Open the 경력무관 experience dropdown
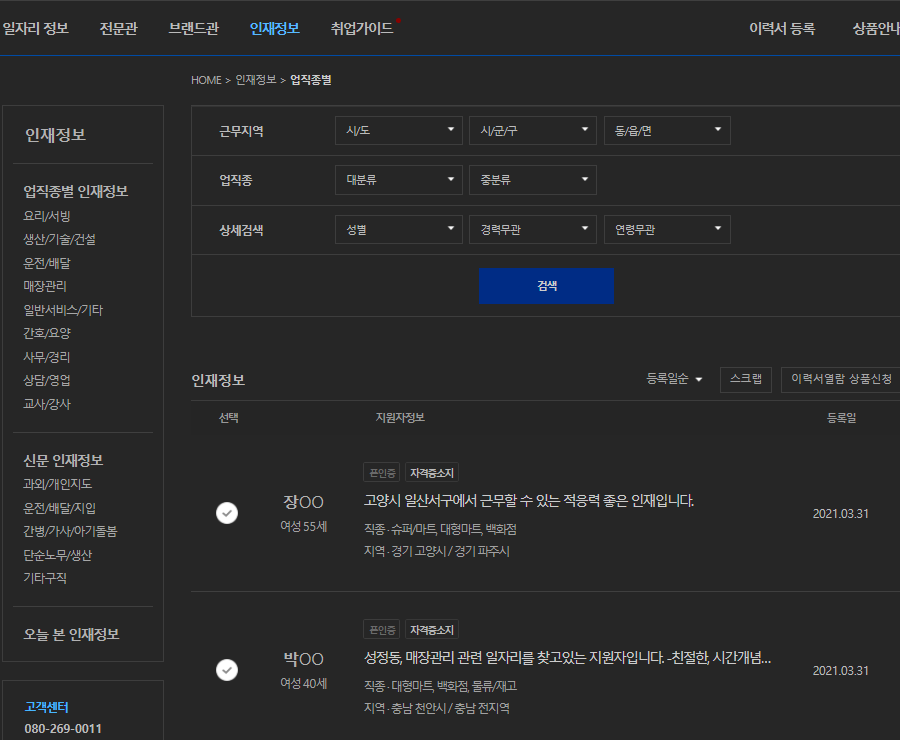Viewport: 900px width, 740px height. 532,229
